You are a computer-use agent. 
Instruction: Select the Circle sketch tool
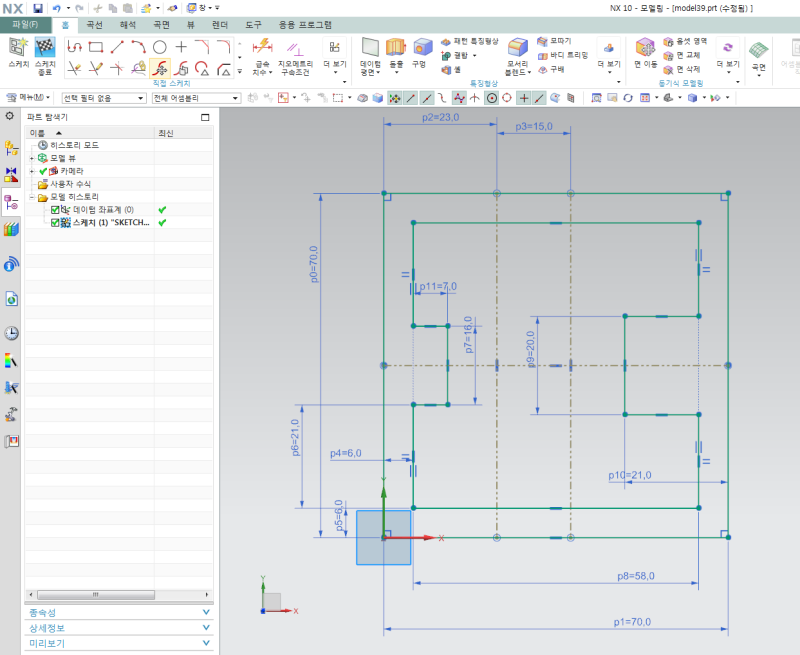pos(159,46)
